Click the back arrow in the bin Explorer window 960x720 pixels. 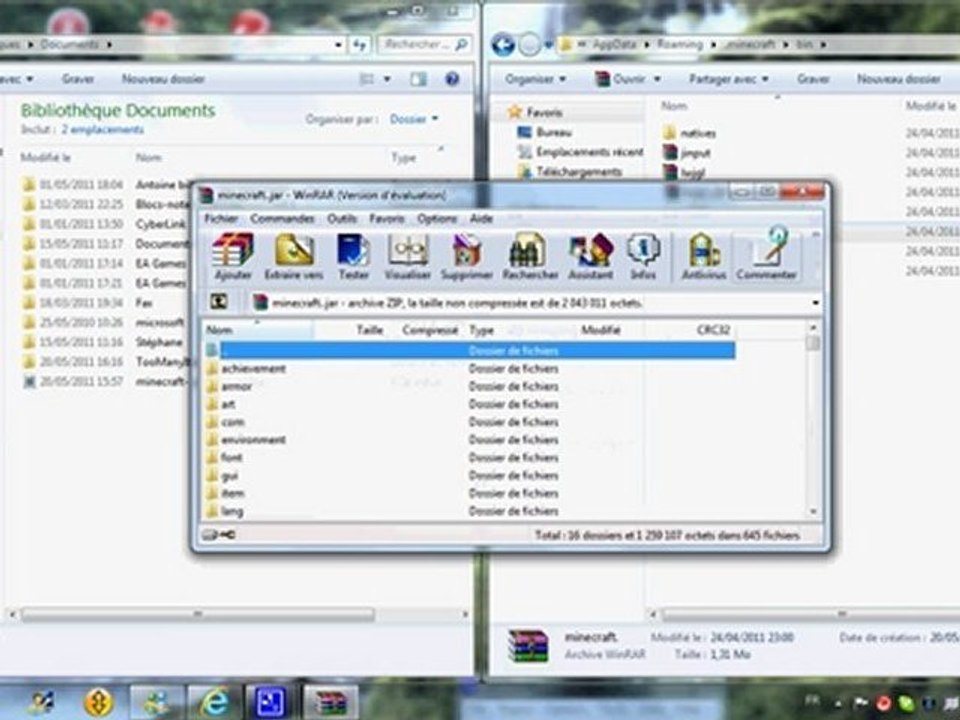pyautogui.click(x=503, y=45)
